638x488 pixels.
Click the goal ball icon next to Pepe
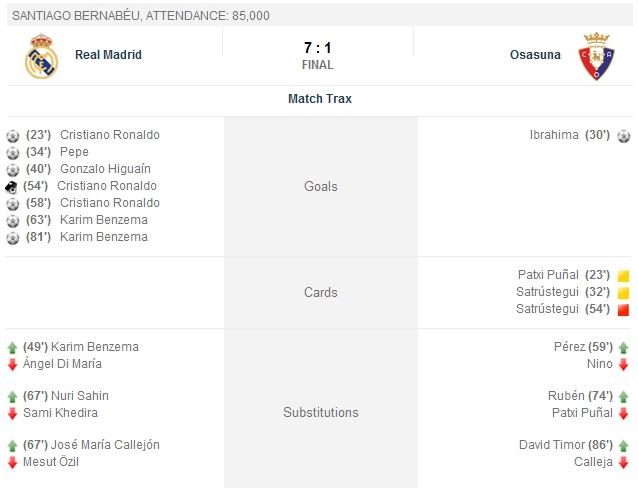click(12, 153)
